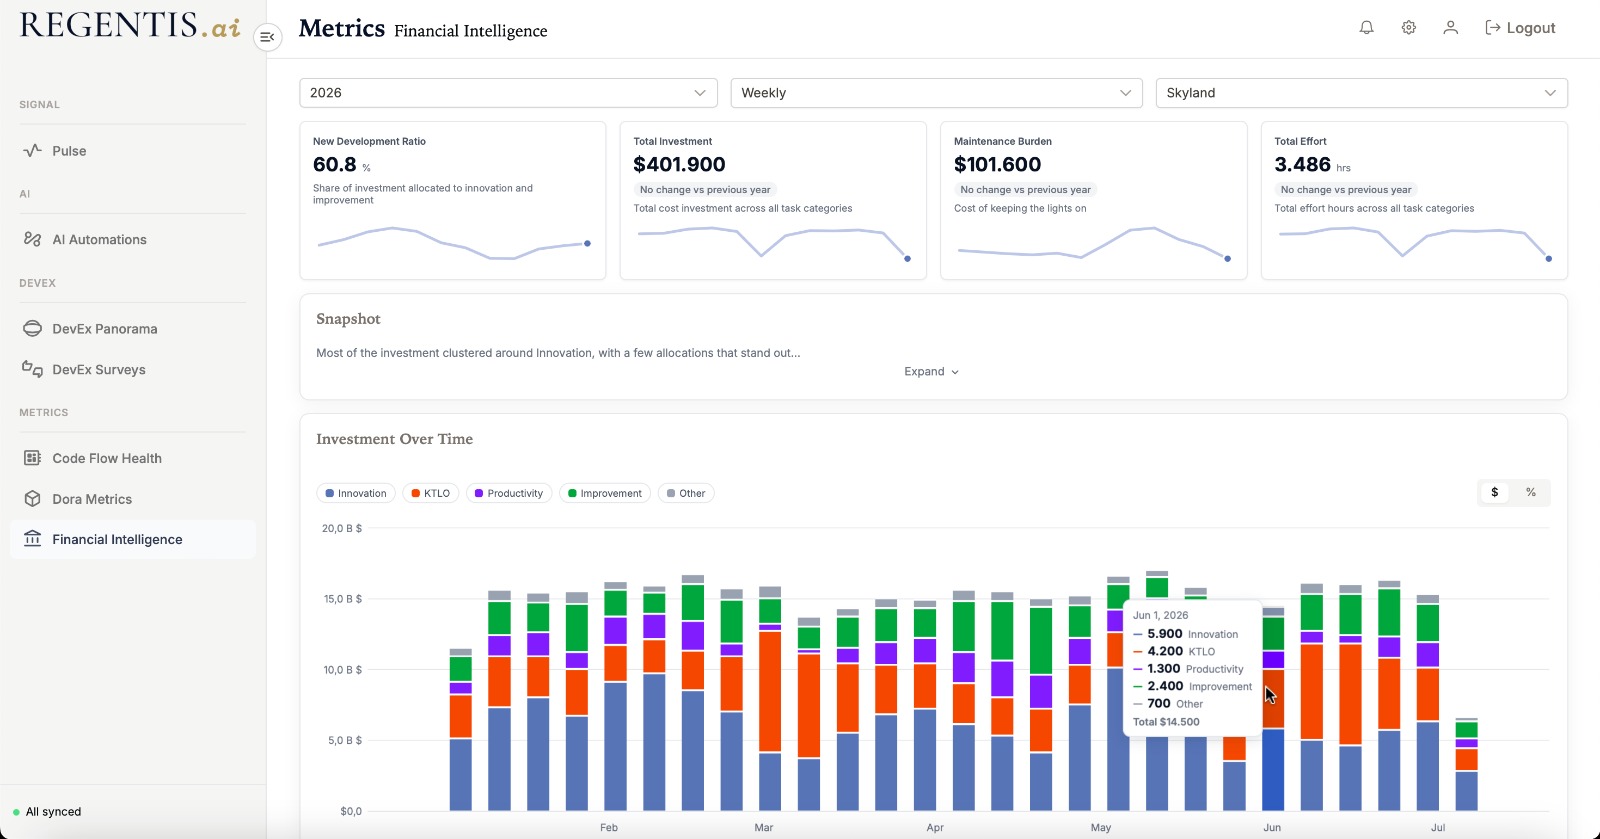Click the highlighted Jun 1 bar

[x=1273, y=709]
